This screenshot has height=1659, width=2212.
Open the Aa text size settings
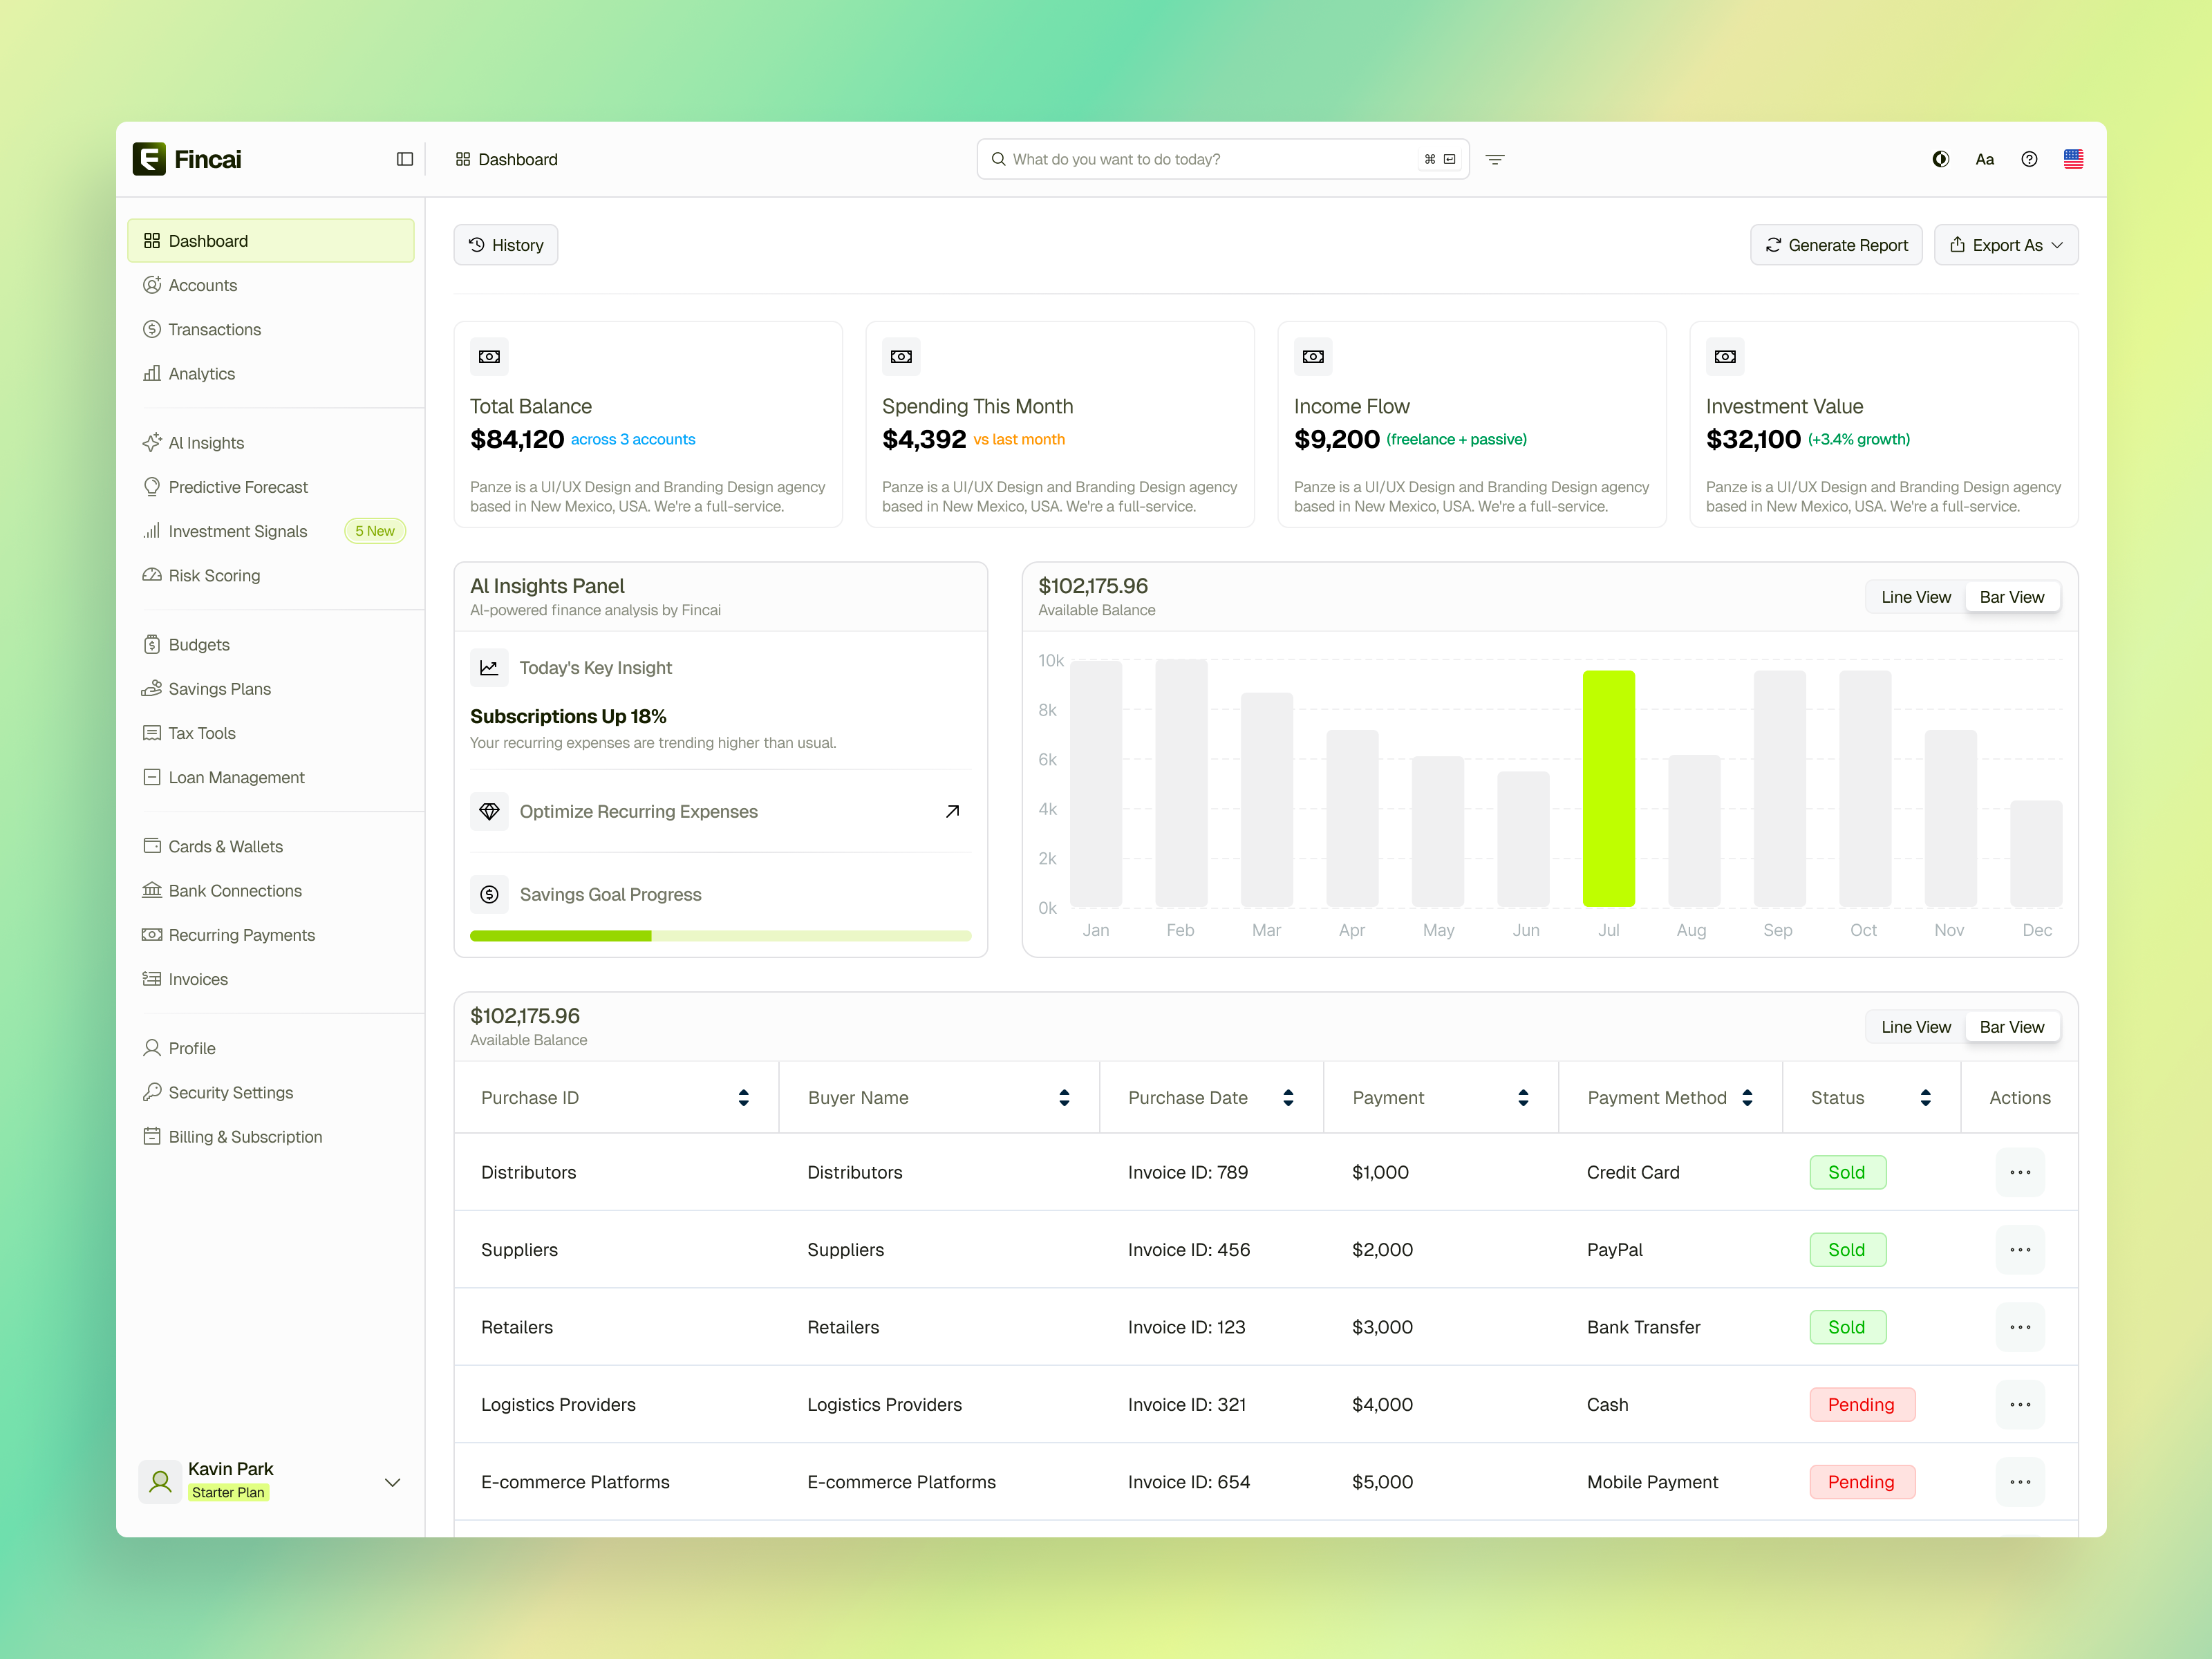[x=1985, y=158]
